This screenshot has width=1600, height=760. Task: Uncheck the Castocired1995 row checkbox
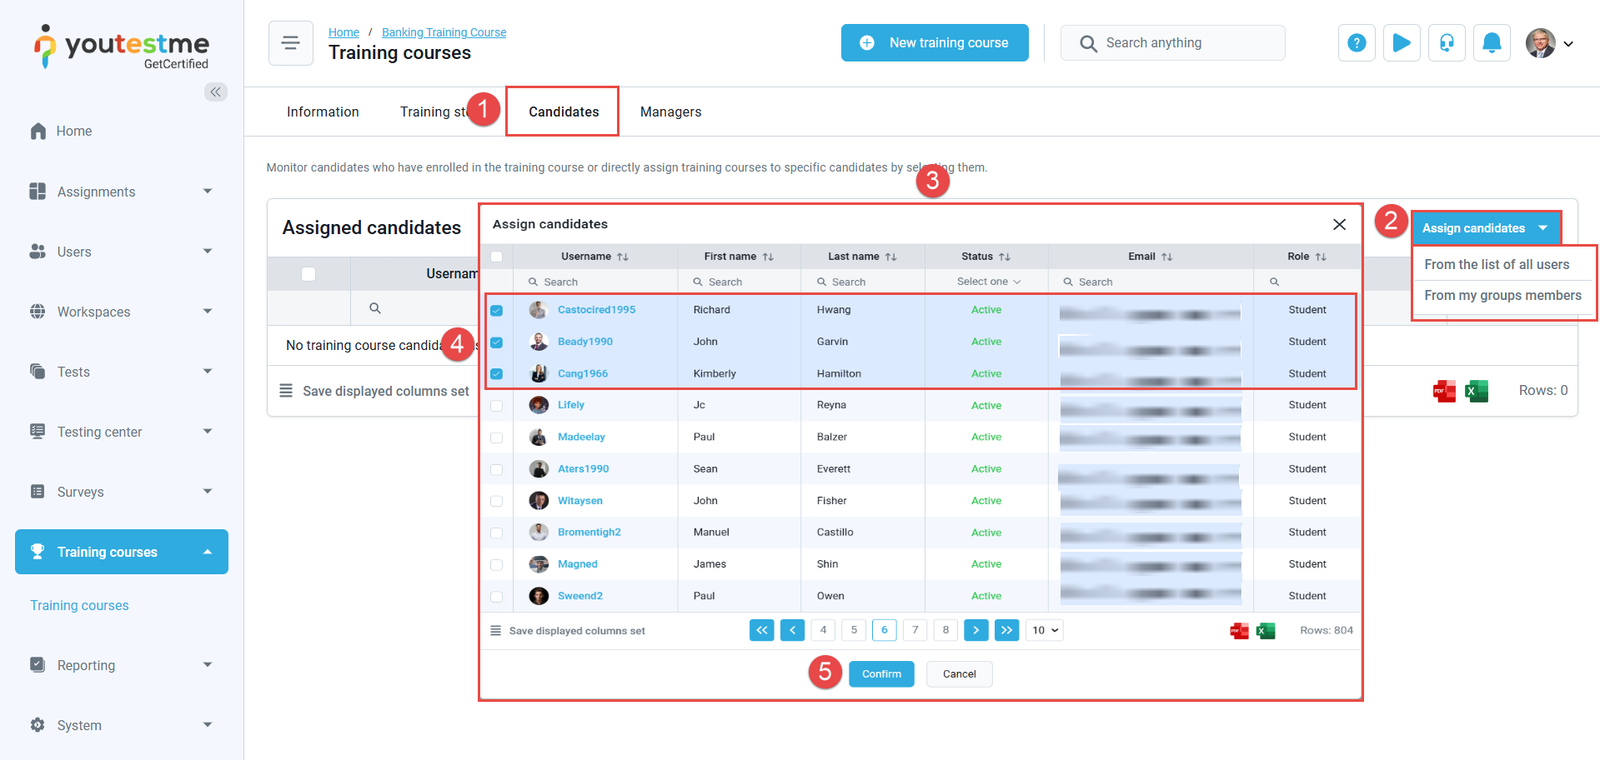(x=497, y=311)
